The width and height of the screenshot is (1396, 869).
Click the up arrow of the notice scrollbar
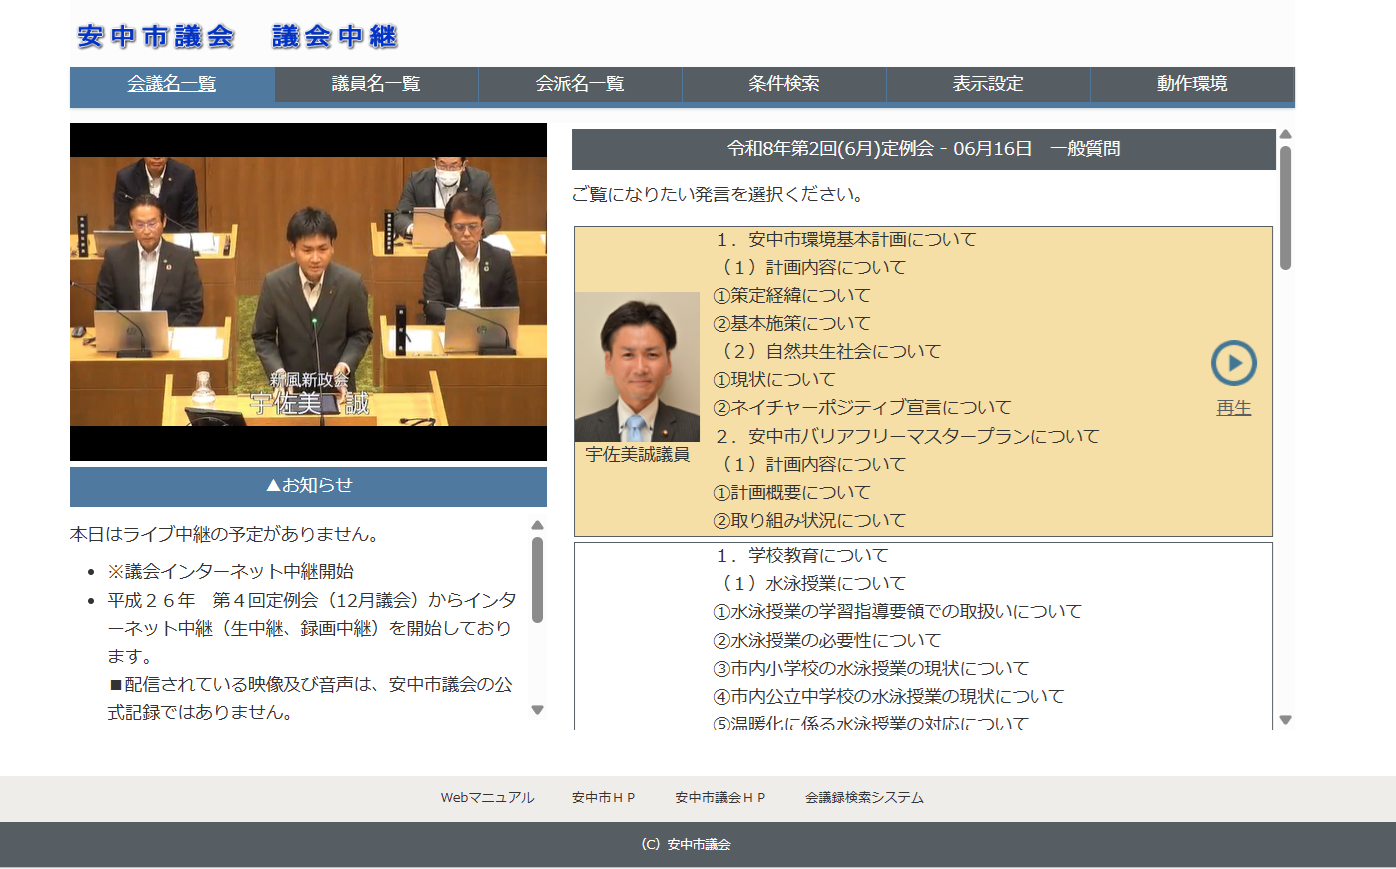(537, 525)
